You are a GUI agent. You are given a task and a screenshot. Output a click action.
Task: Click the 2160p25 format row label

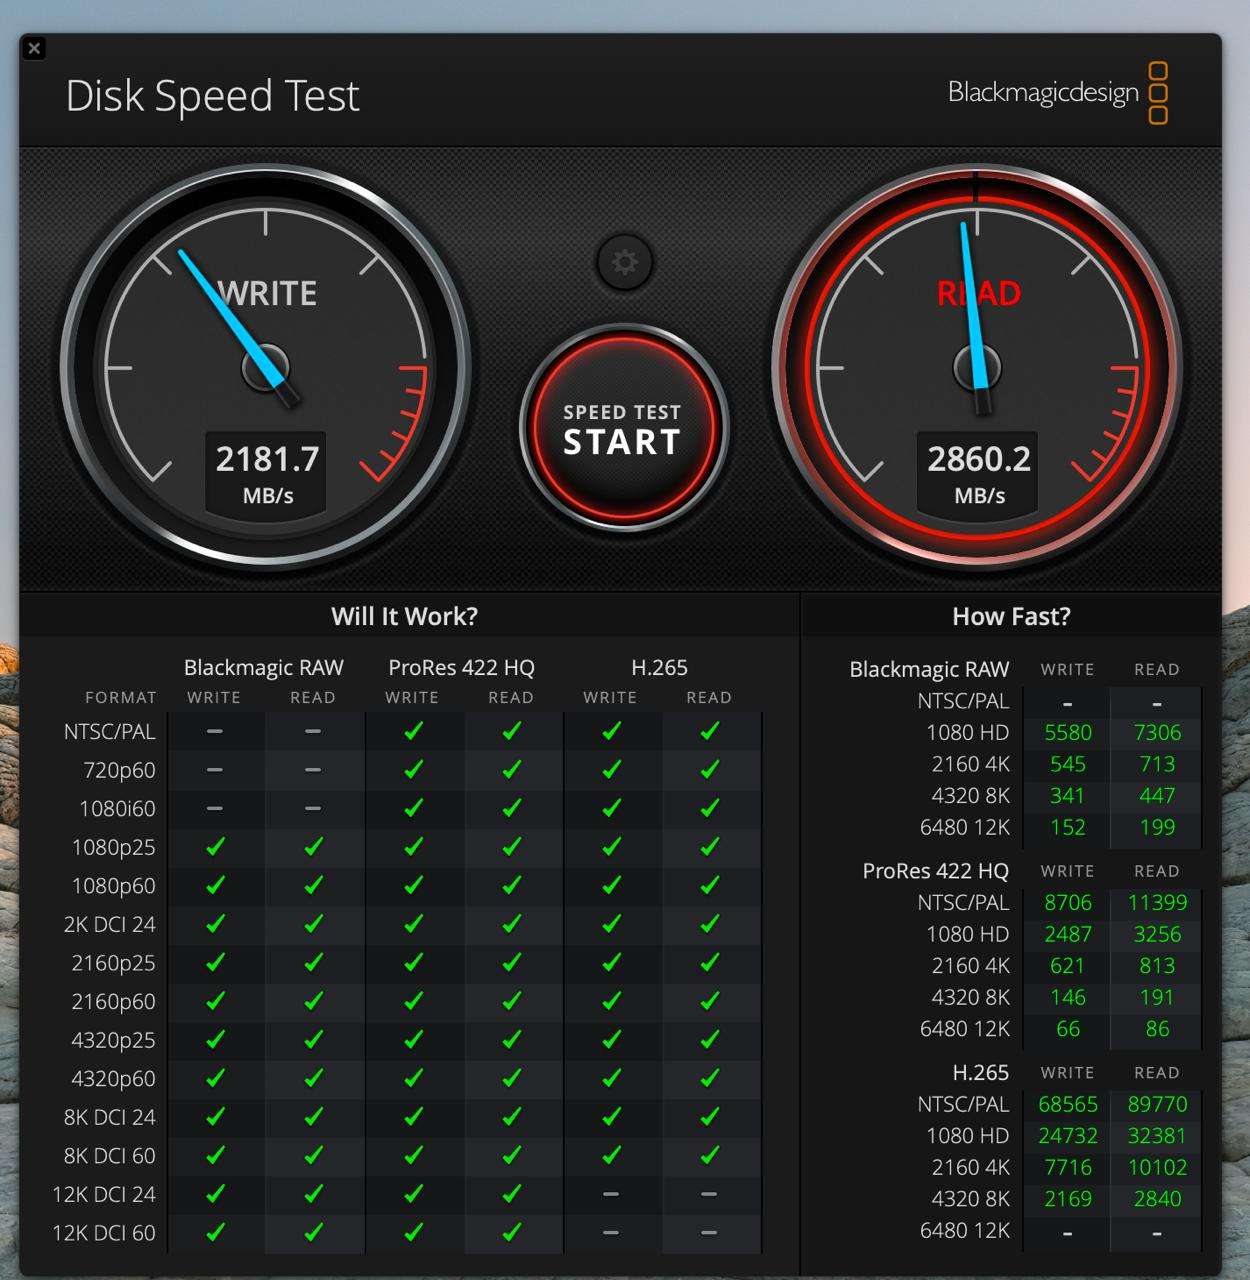pos(113,963)
